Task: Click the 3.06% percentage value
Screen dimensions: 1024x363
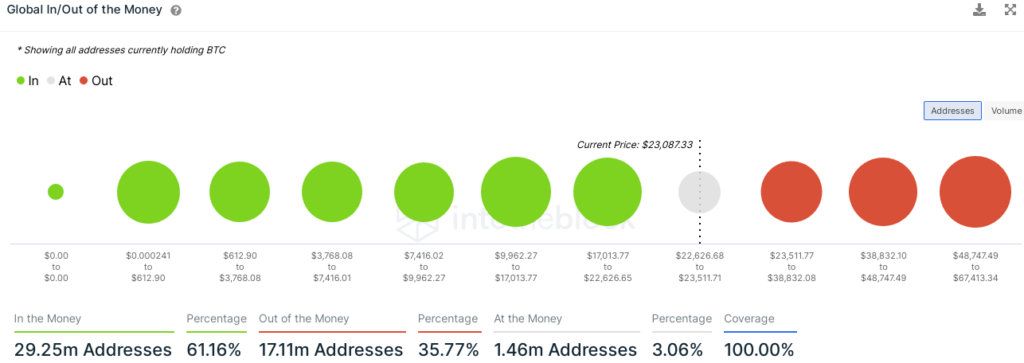Action: (677, 349)
